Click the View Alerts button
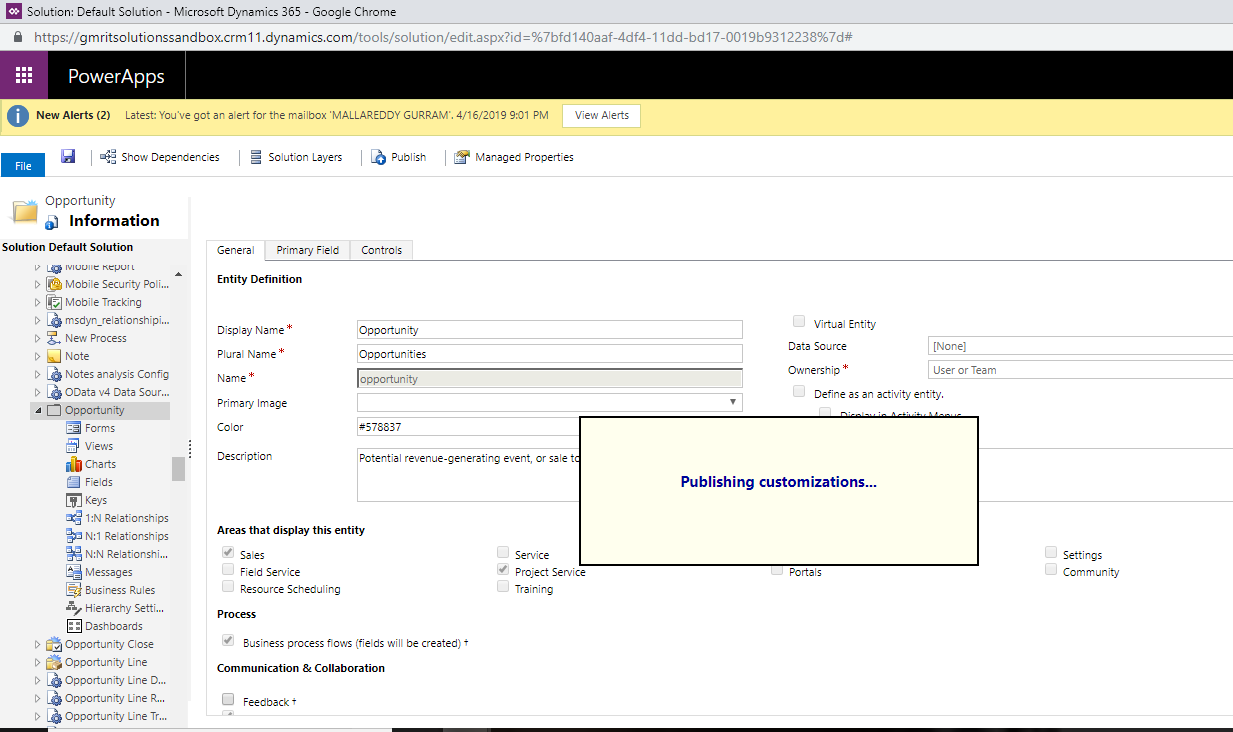Viewport: 1233px width, 732px height. 602,115
